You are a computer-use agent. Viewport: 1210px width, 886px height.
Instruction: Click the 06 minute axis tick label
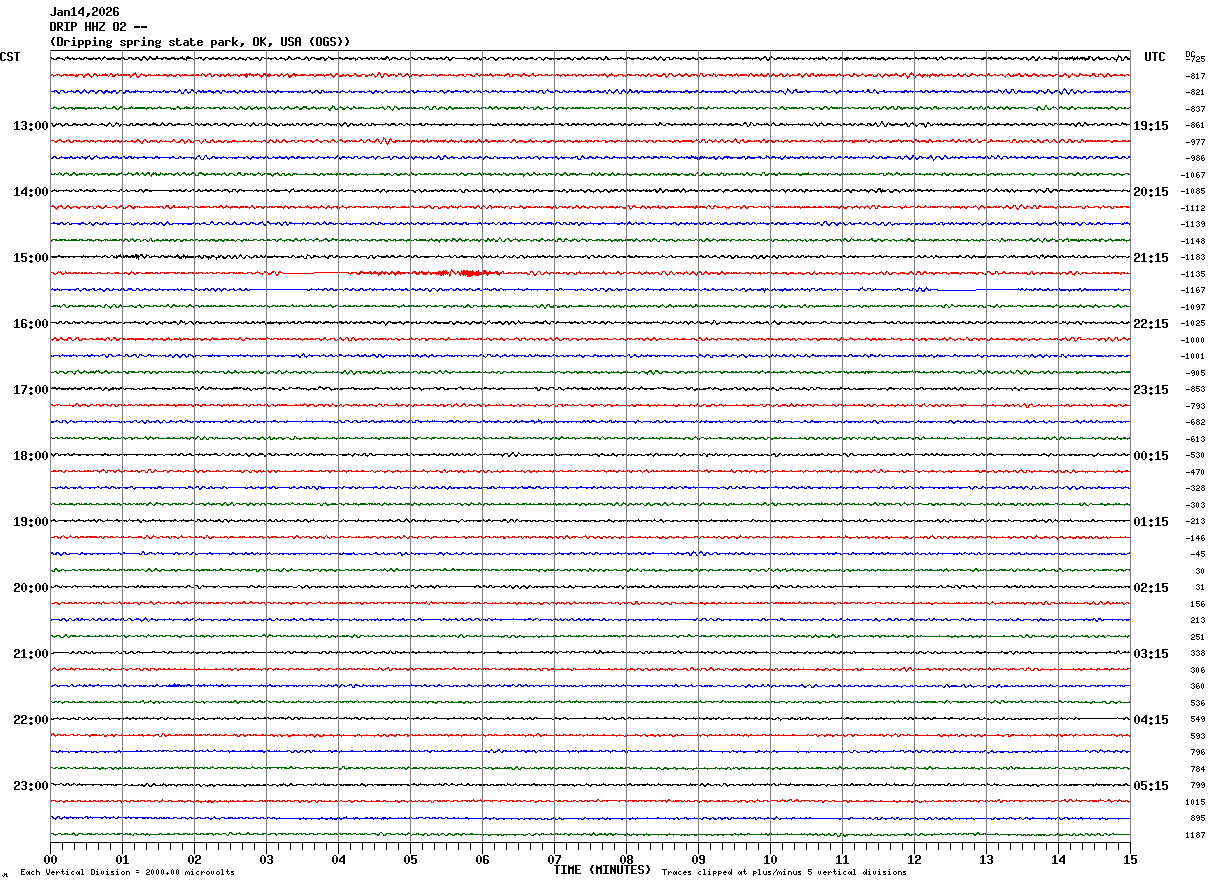click(482, 859)
